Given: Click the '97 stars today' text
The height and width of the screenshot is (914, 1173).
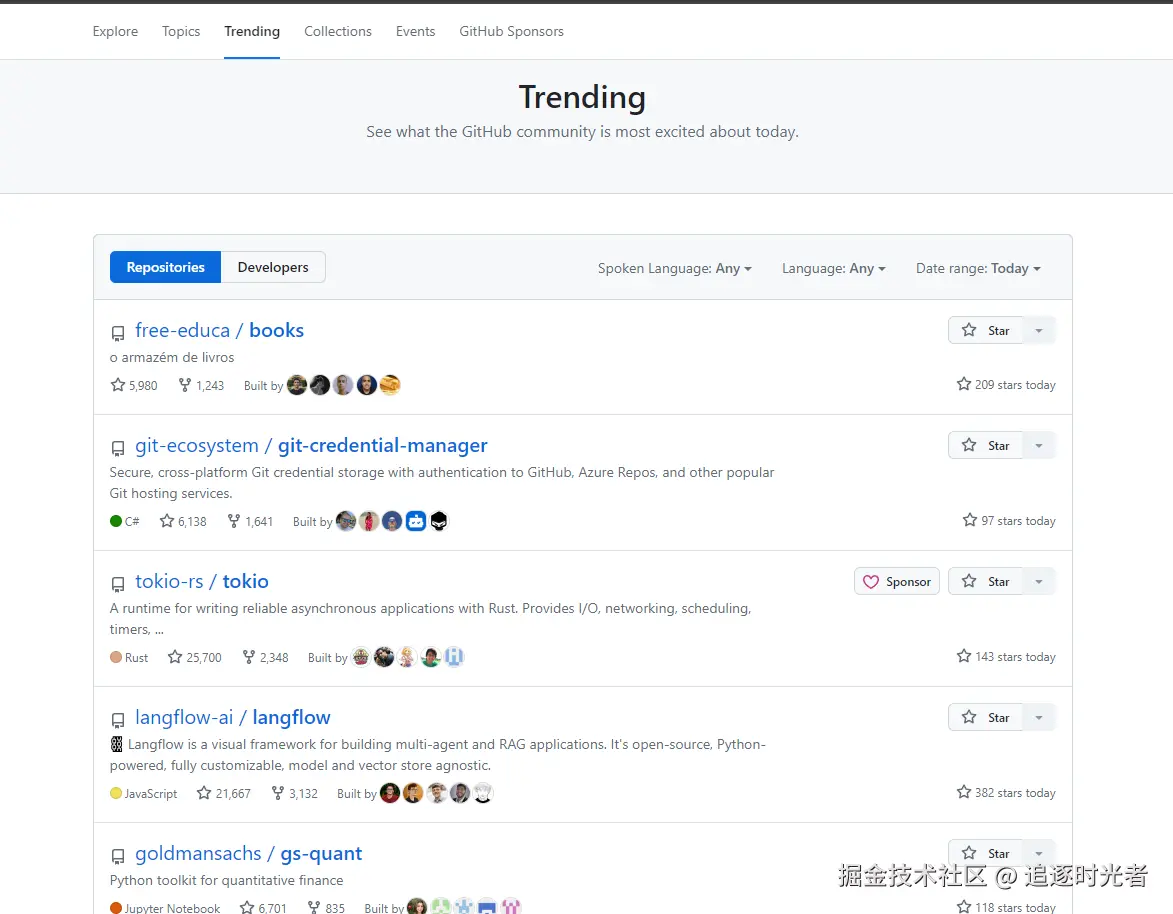Looking at the screenshot, I should coord(1018,521).
